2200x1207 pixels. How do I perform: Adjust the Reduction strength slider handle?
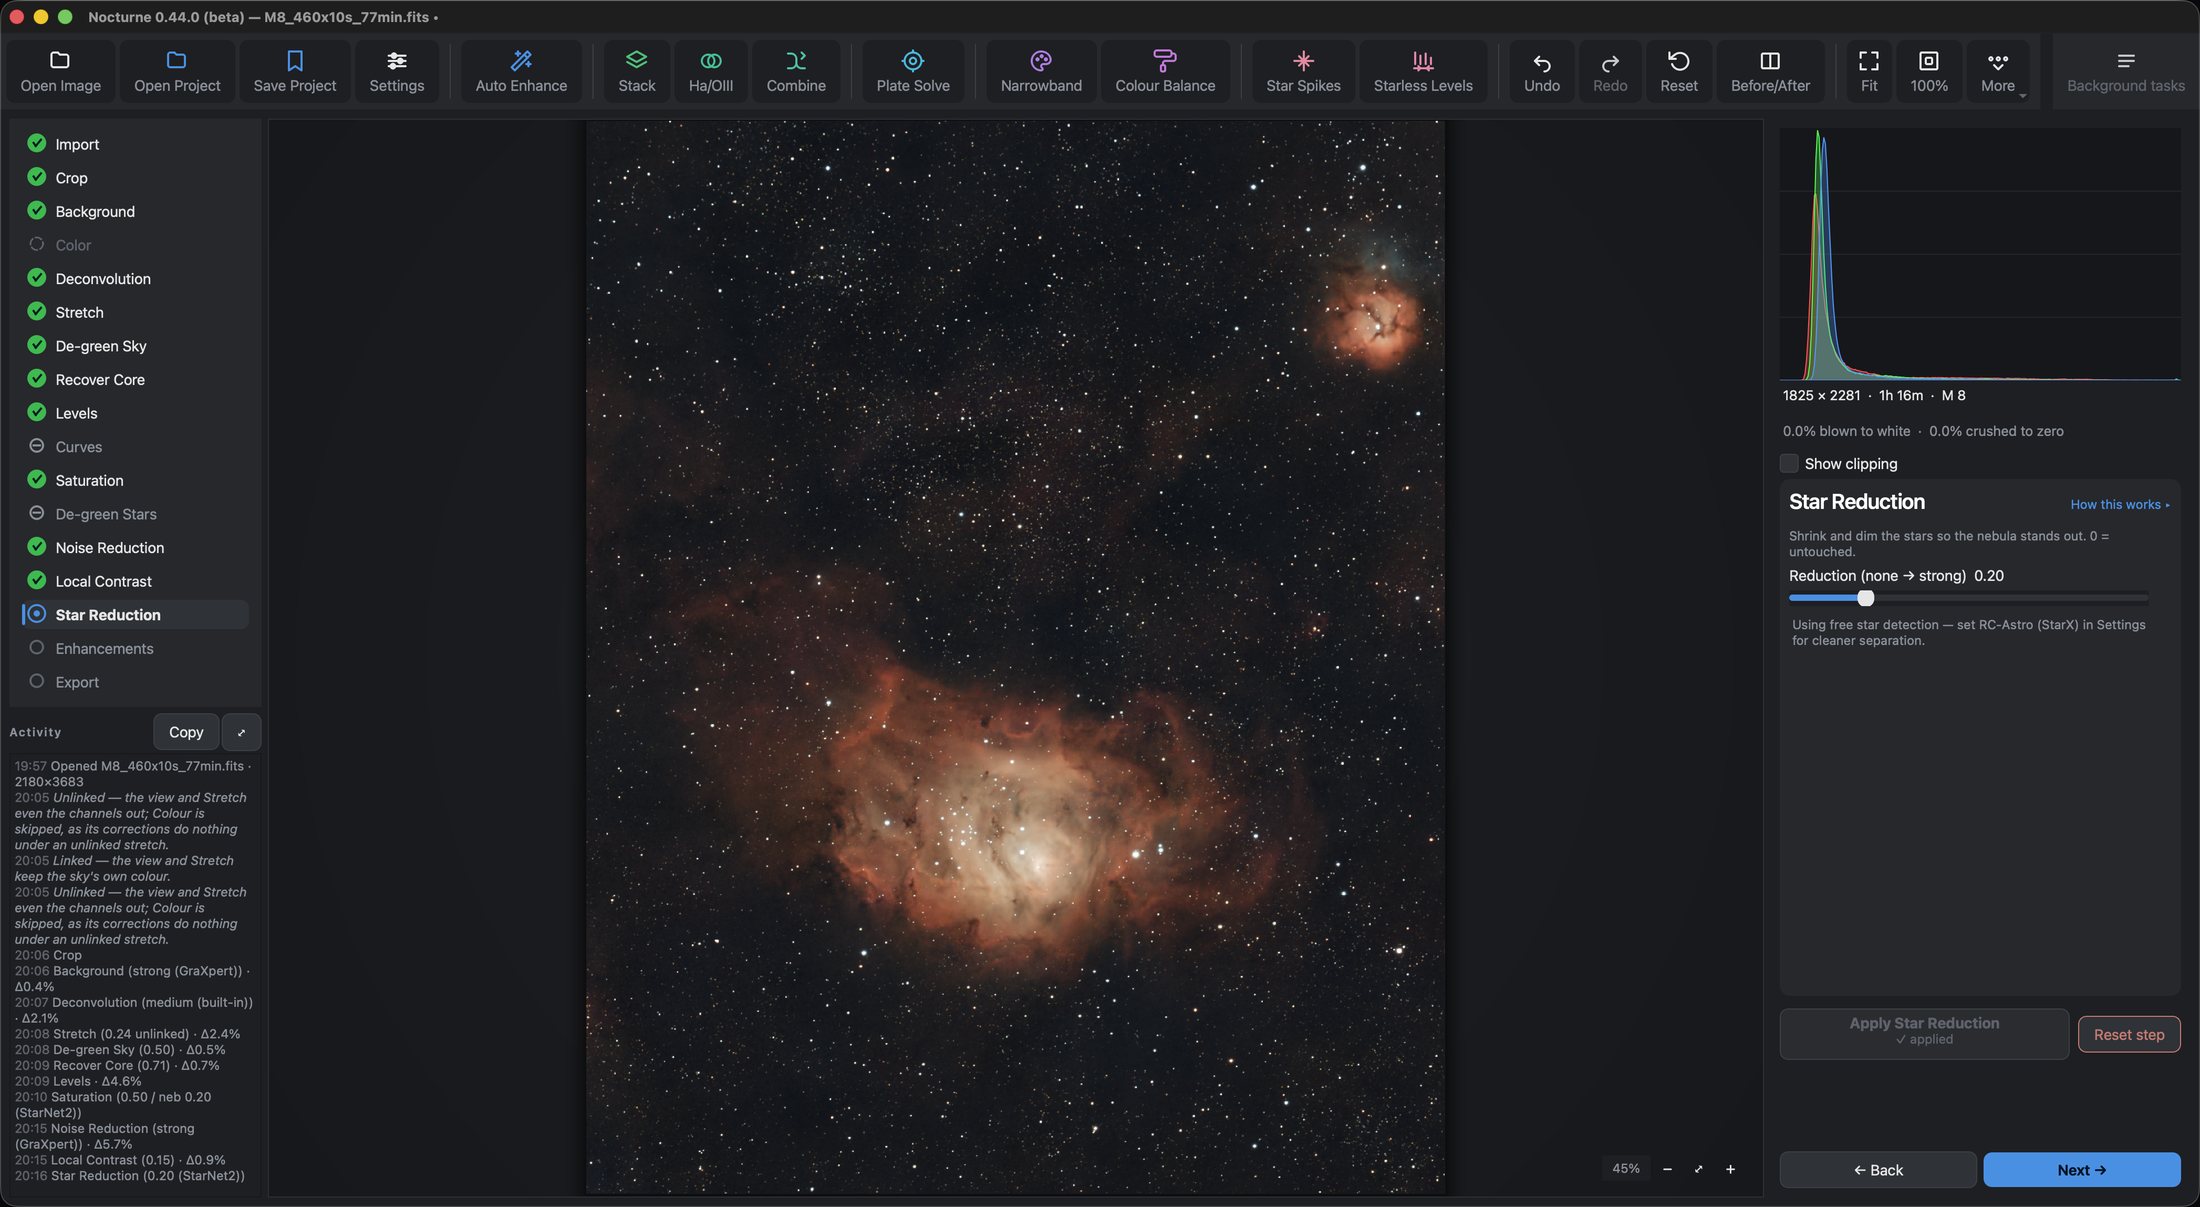[1865, 598]
